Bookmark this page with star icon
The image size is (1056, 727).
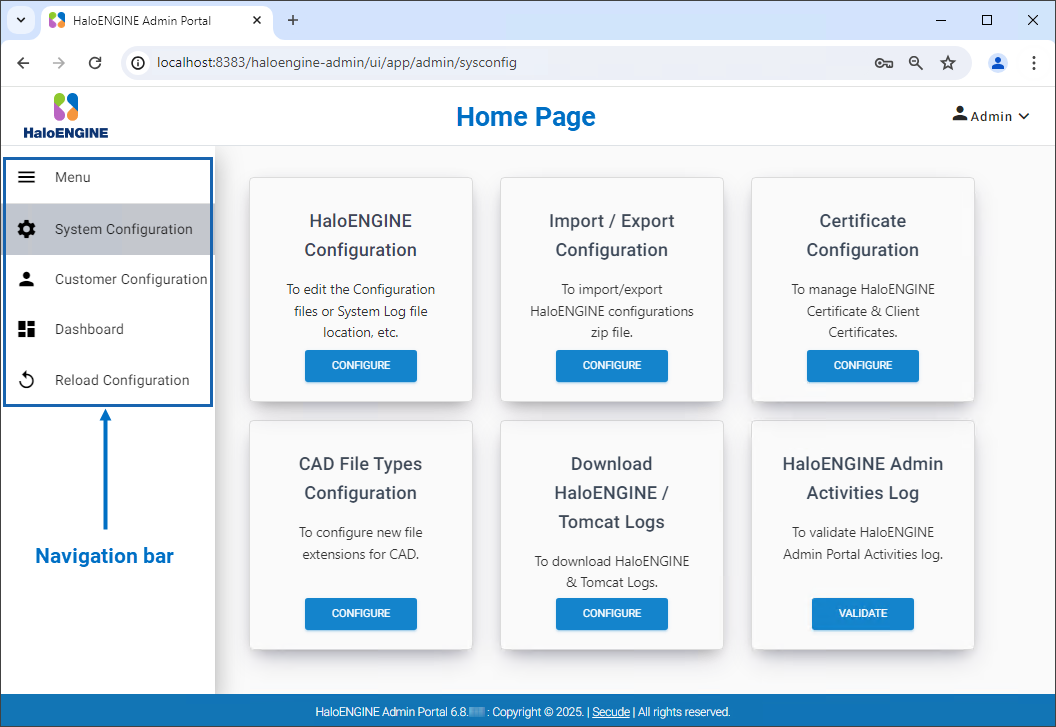tap(947, 62)
